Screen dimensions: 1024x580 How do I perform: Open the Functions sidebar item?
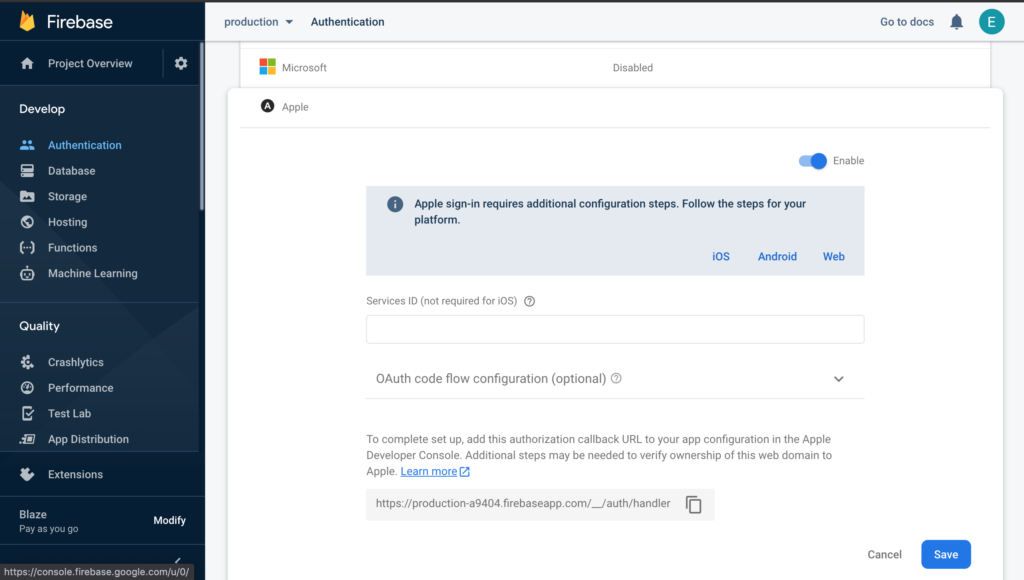[72, 248]
